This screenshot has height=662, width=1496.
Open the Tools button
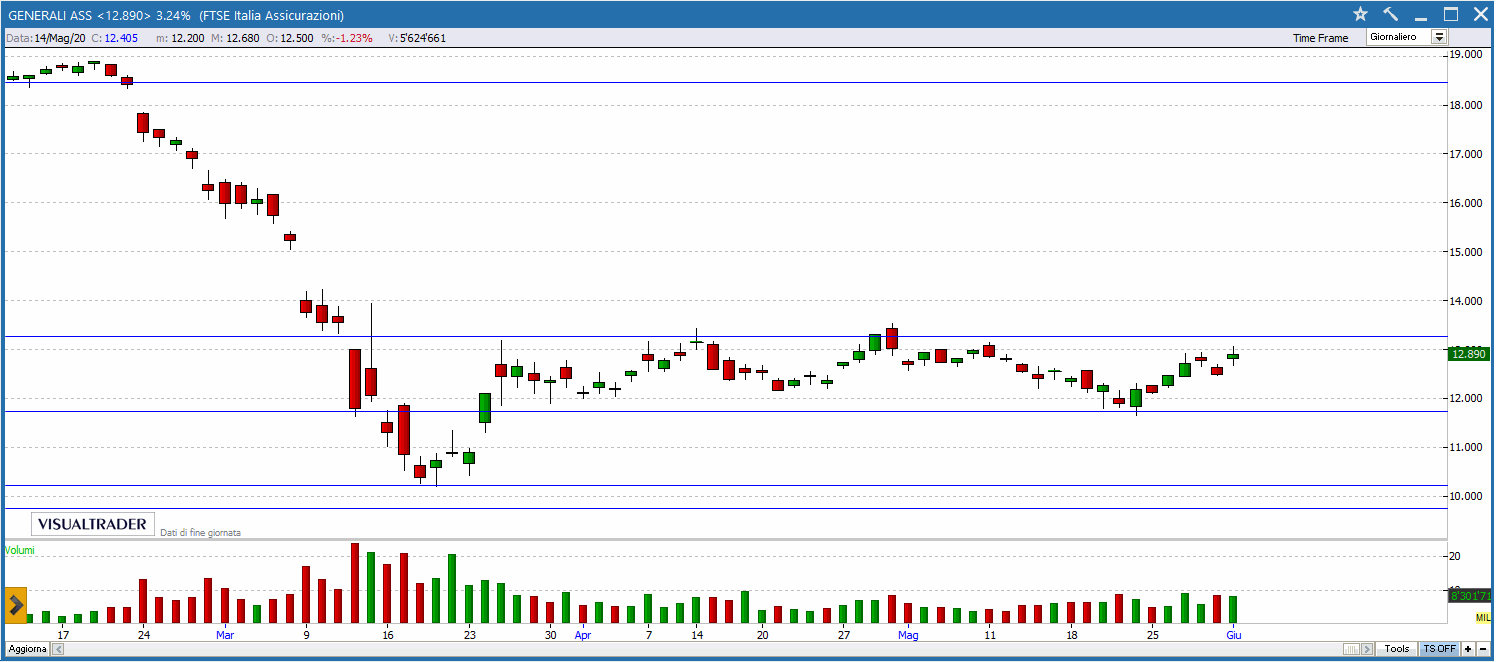(1397, 649)
